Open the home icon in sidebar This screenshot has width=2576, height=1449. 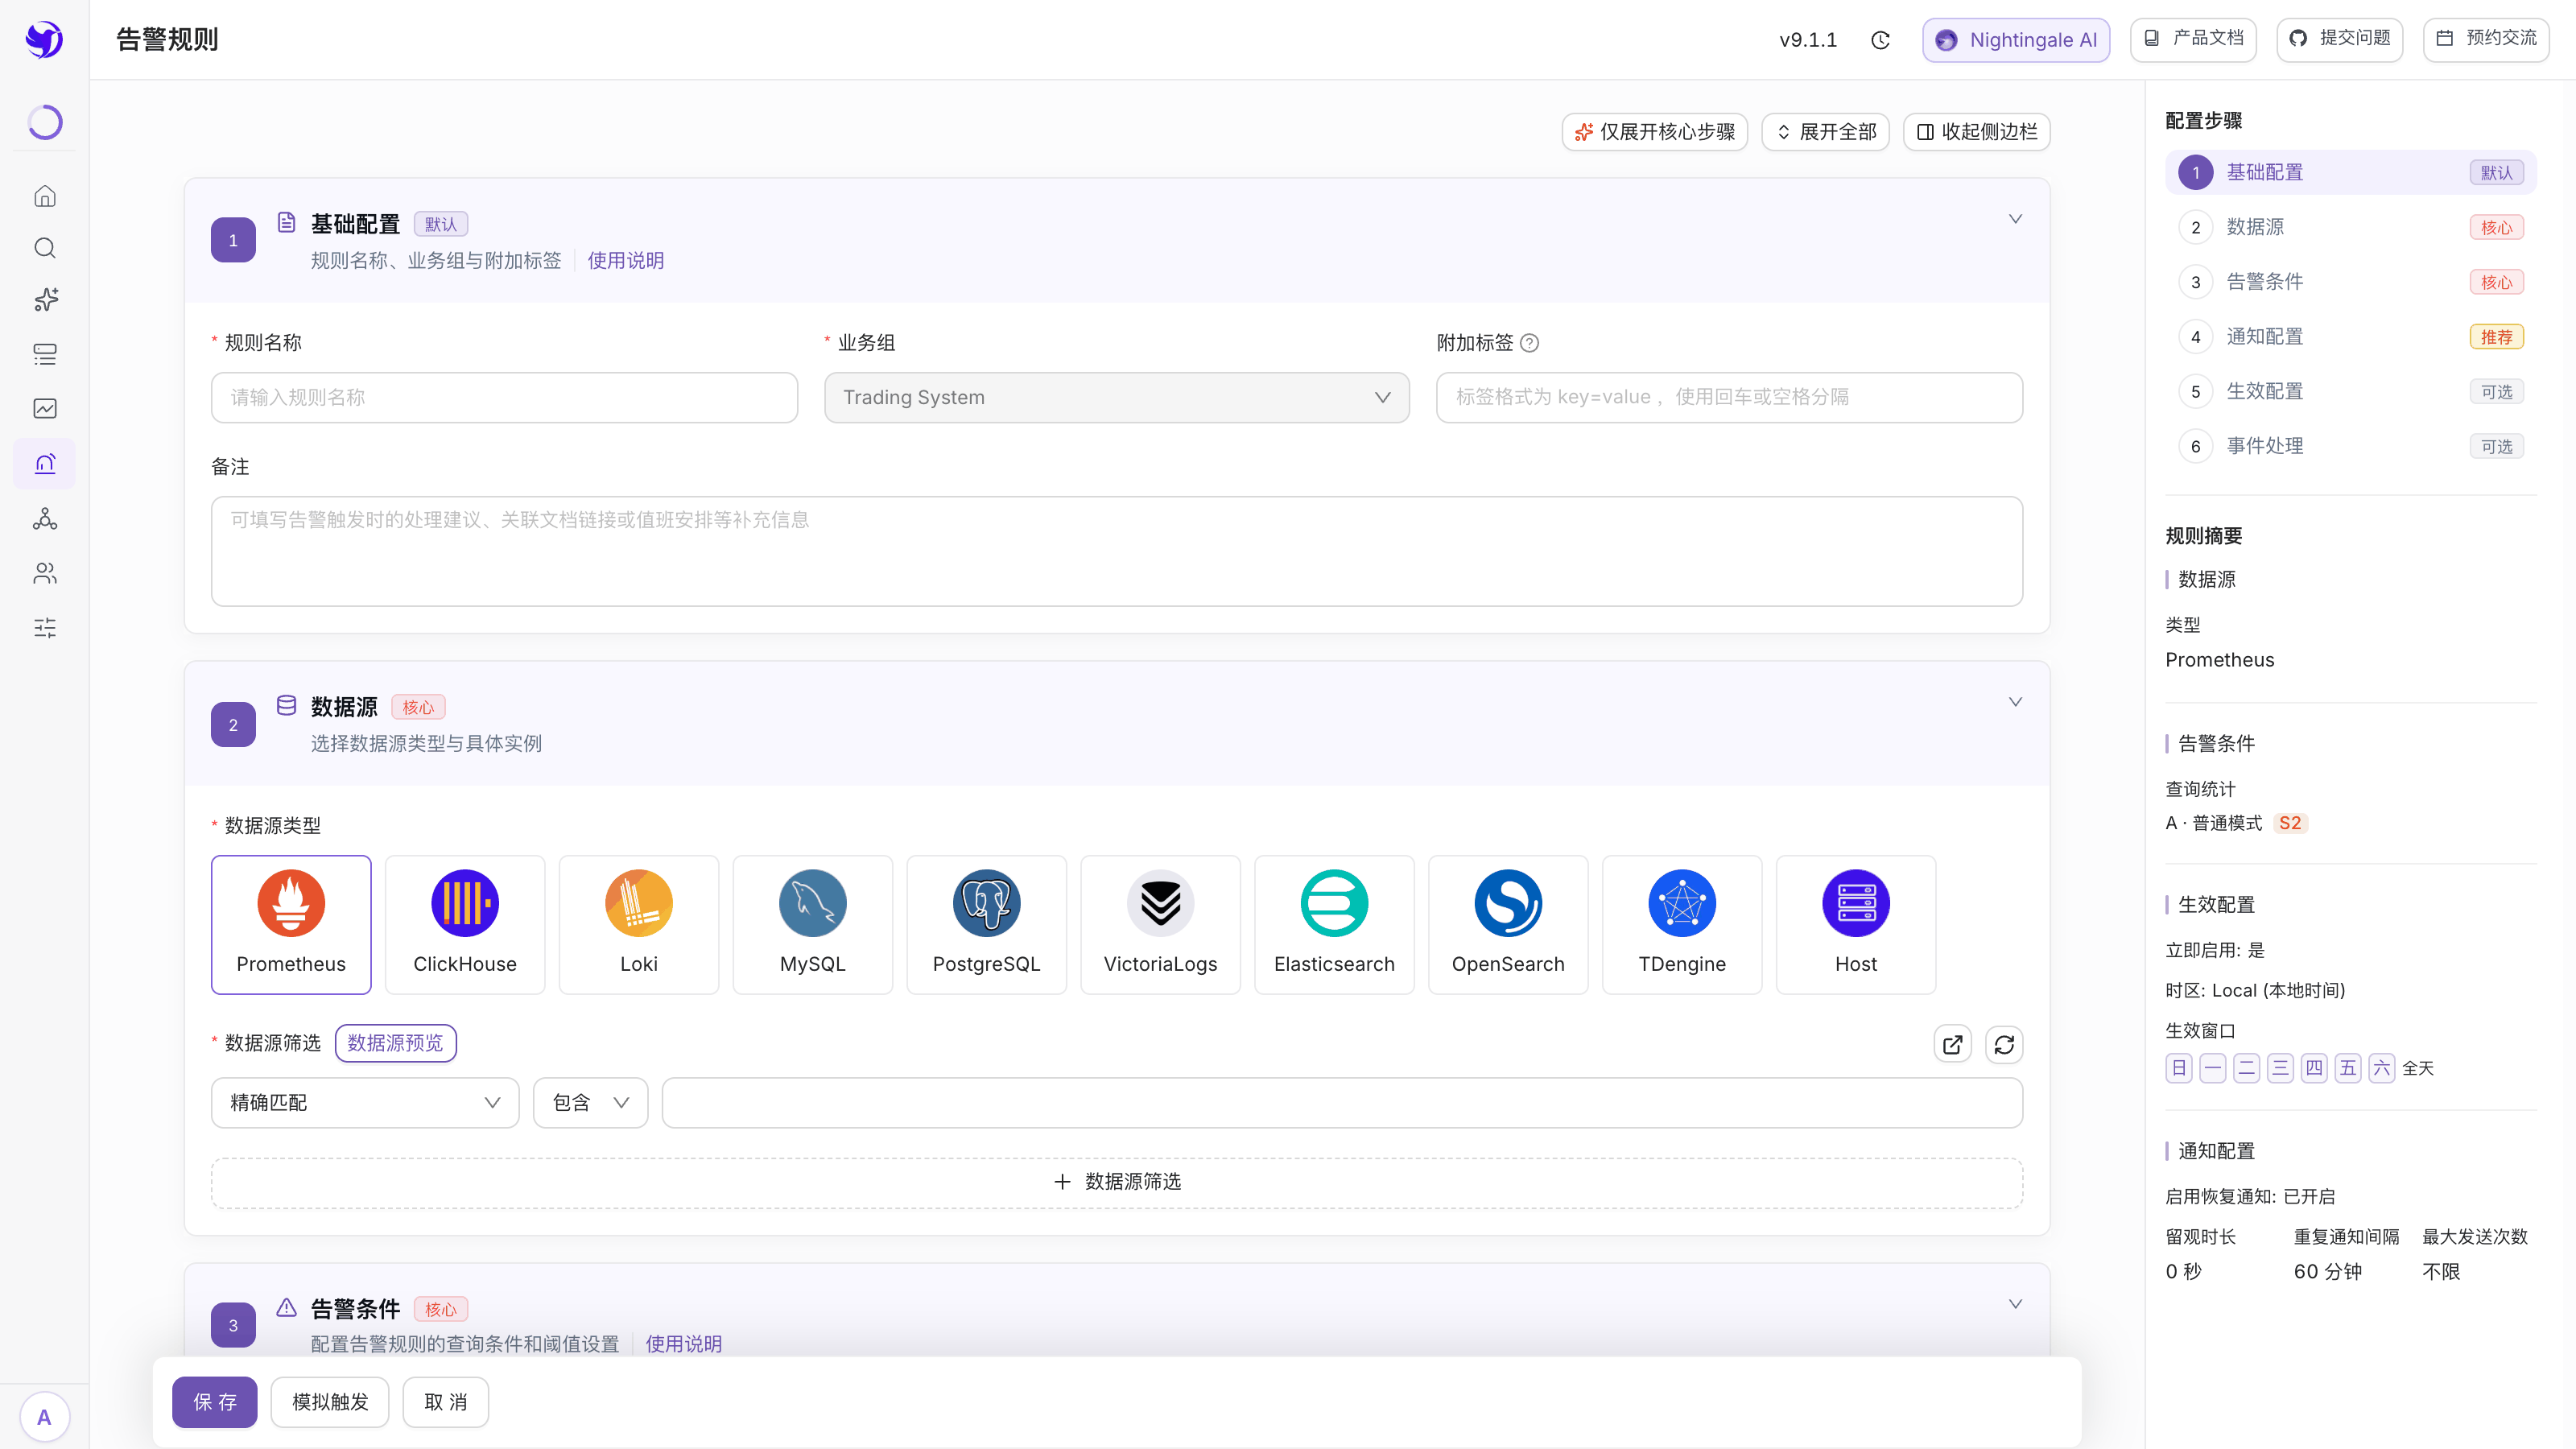[45, 196]
